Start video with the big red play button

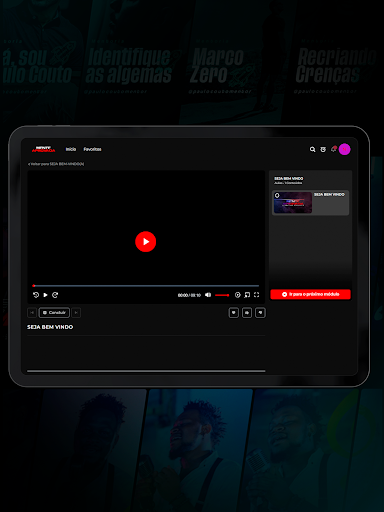[146, 242]
